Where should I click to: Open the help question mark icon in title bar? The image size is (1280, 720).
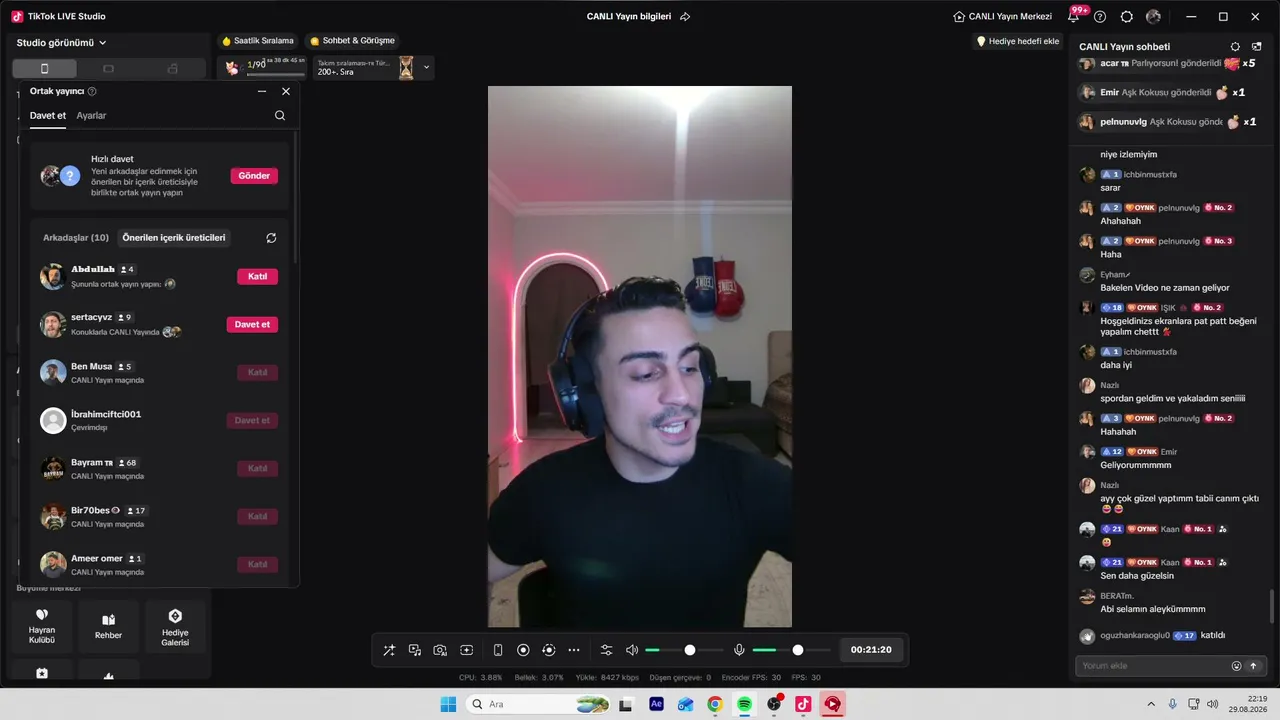pyautogui.click(x=1100, y=17)
